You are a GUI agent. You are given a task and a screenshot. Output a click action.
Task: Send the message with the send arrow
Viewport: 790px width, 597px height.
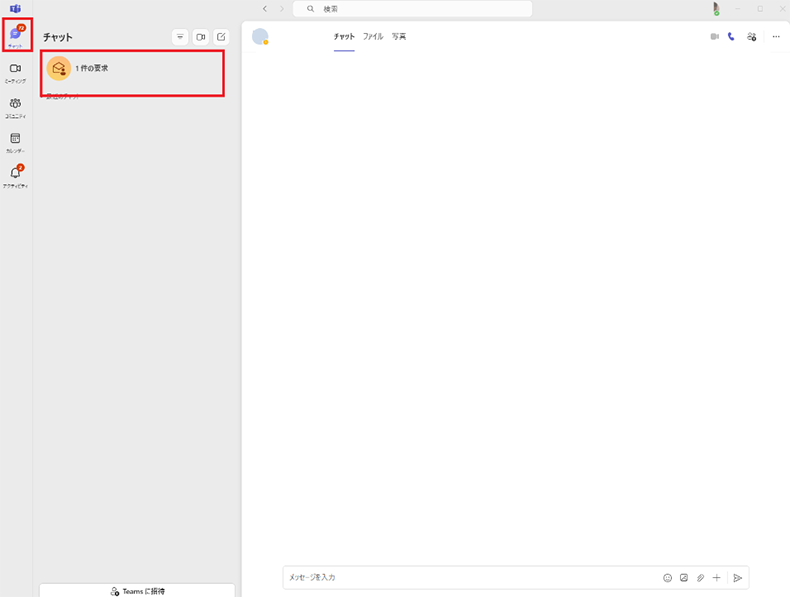(737, 578)
